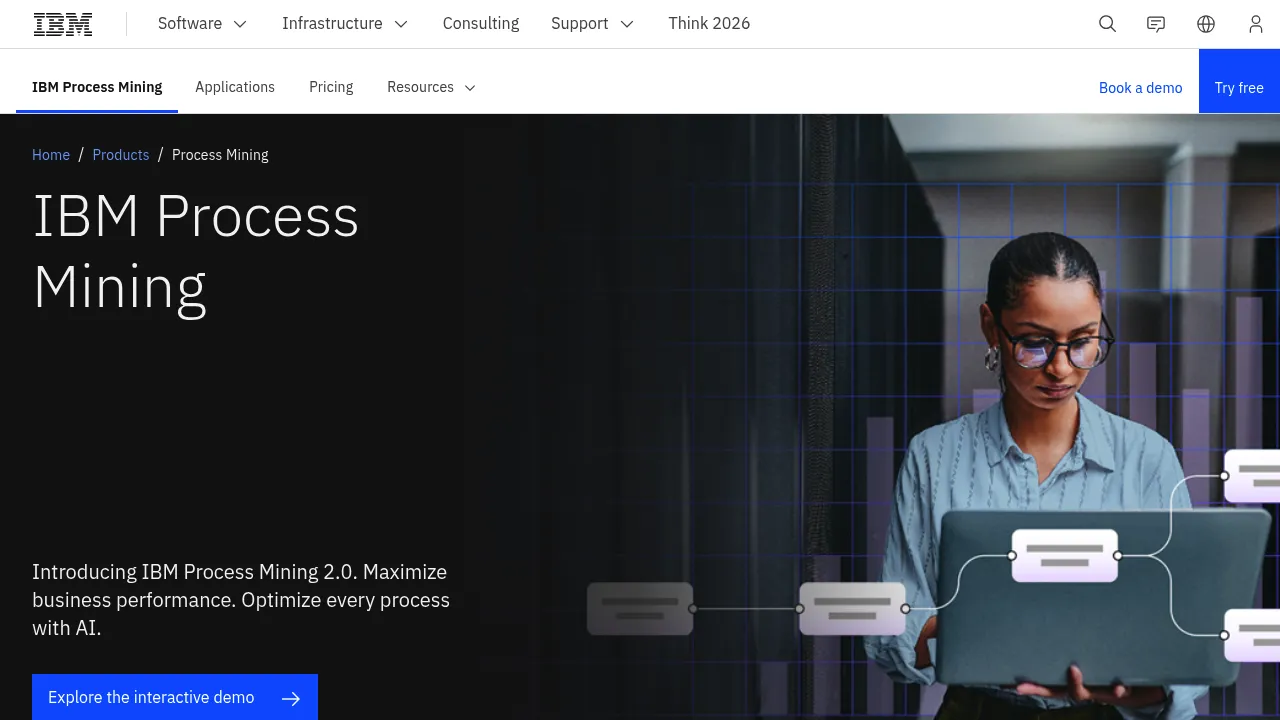This screenshot has width=1280, height=720.
Task: Switch to the Pricing tab
Action: [331, 87]
